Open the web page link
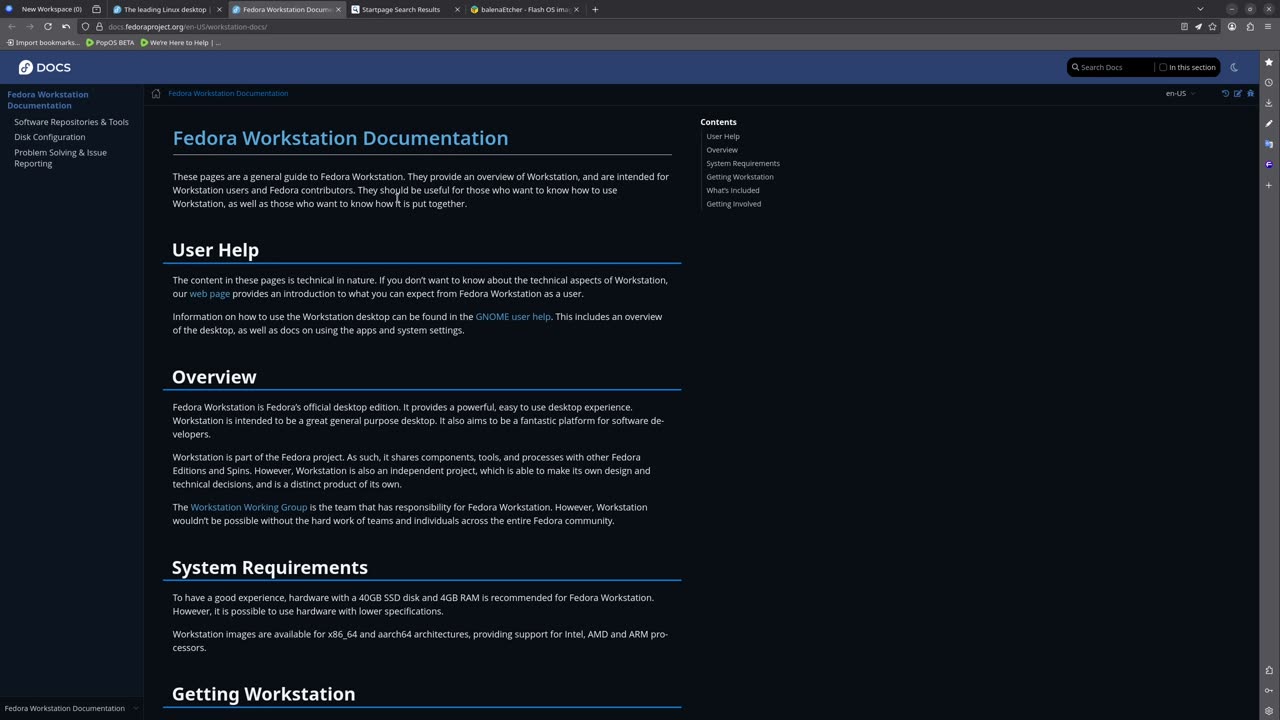This screenshot has width=1280, height=720. [210, 294]
